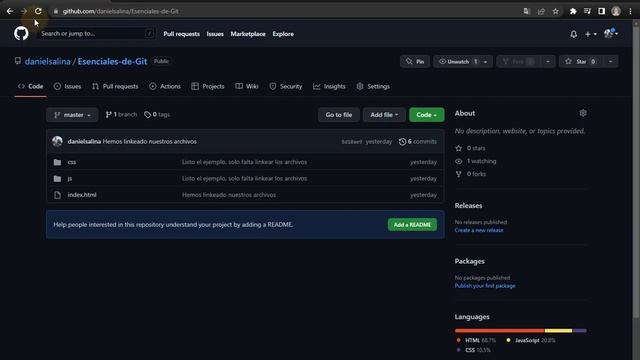This screenshot has height=360, width=640.
Task: Edit About details with gear icon
Action: [x=583, y=113]
